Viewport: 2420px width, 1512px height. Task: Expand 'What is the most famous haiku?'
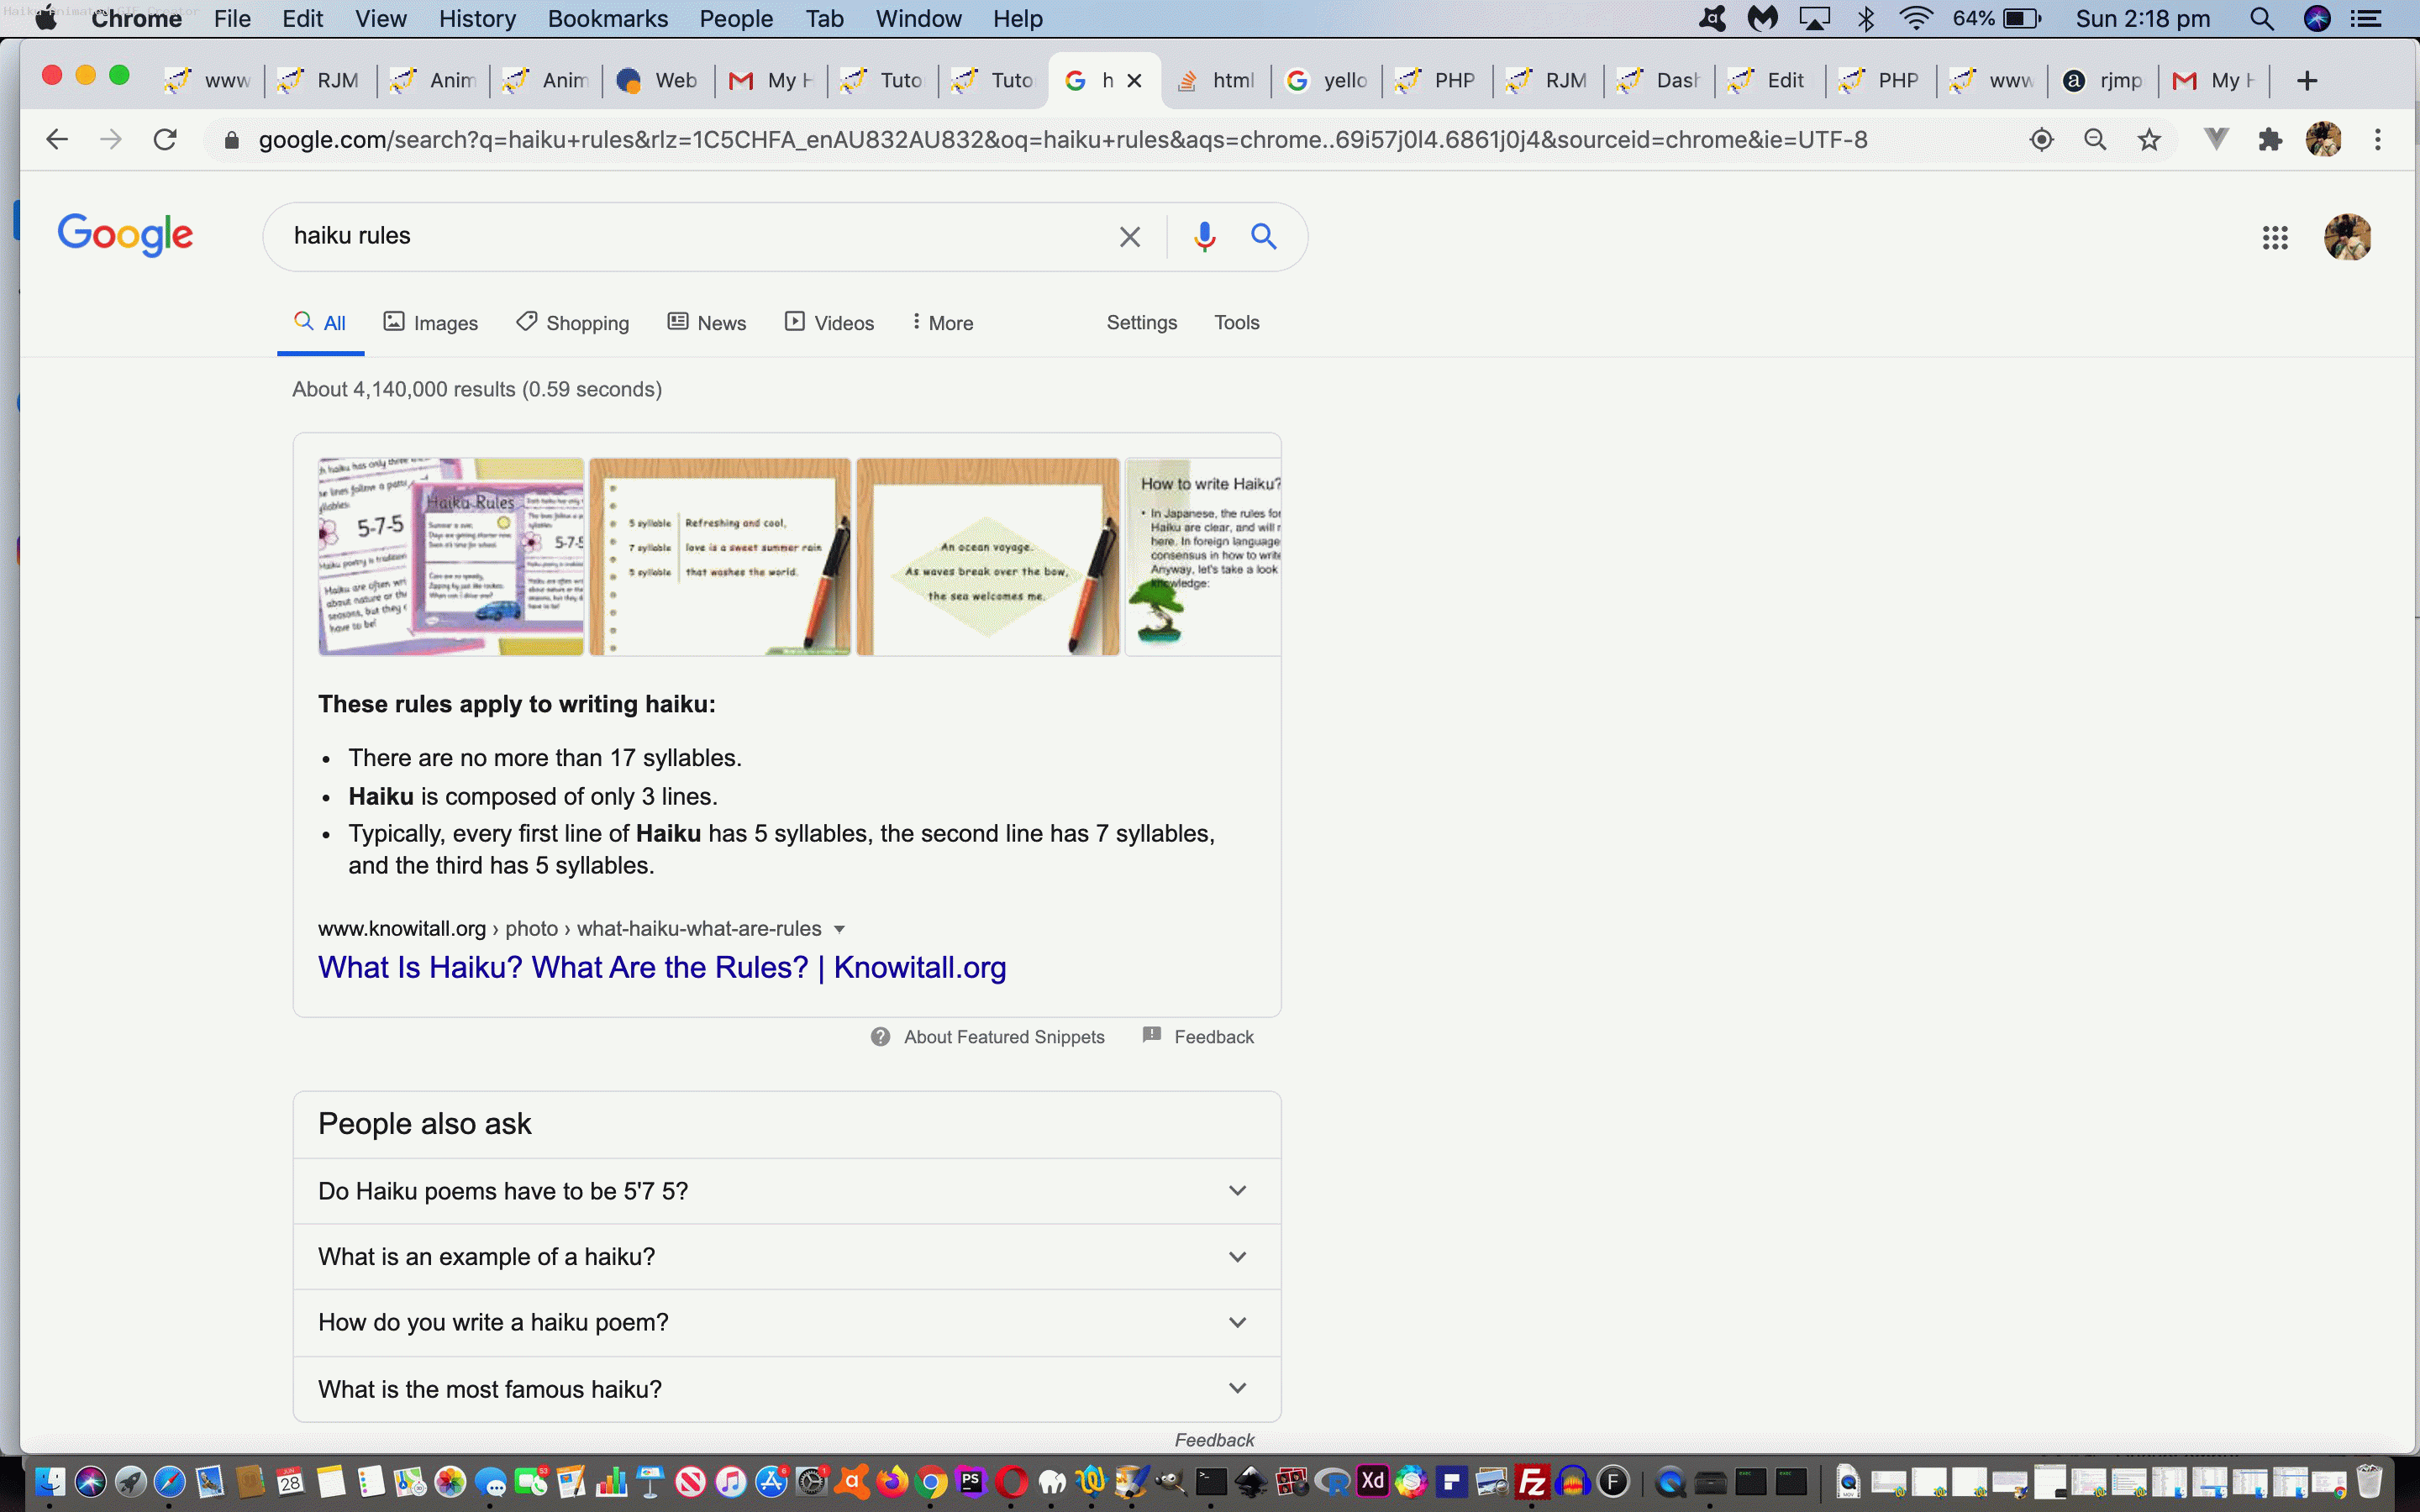pyautogui.click(x=787, y=1389)
